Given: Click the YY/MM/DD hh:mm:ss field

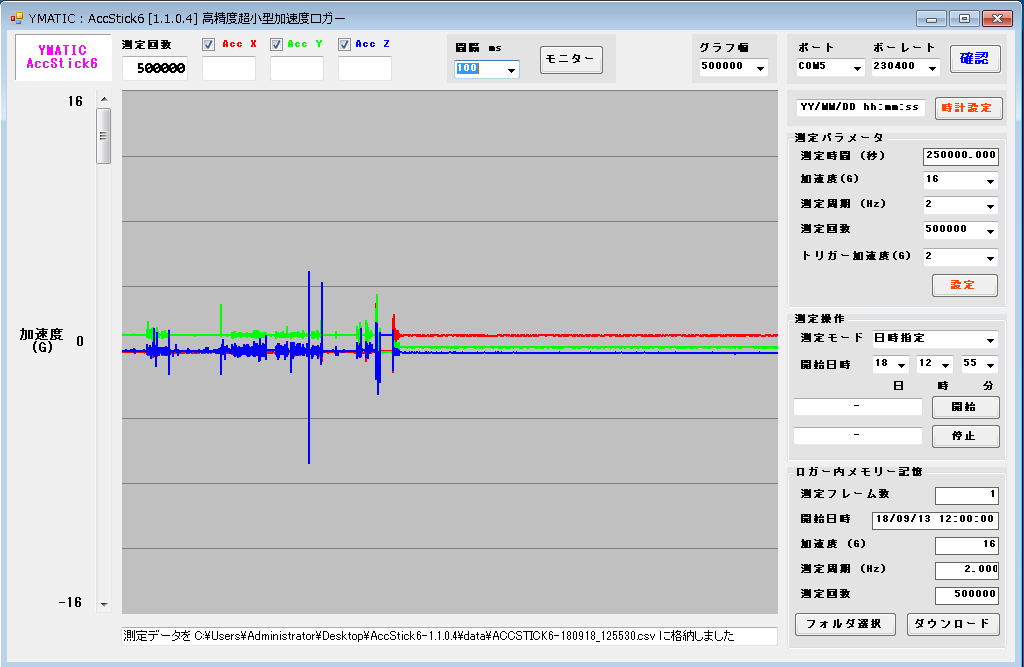Looking at the screenshot, I should pyautogui.click(x=860, y=107).
